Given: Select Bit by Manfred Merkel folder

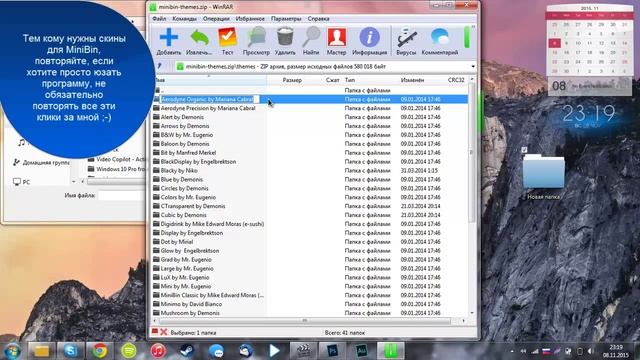Looking at the screenshot, I should coord(310,153).
